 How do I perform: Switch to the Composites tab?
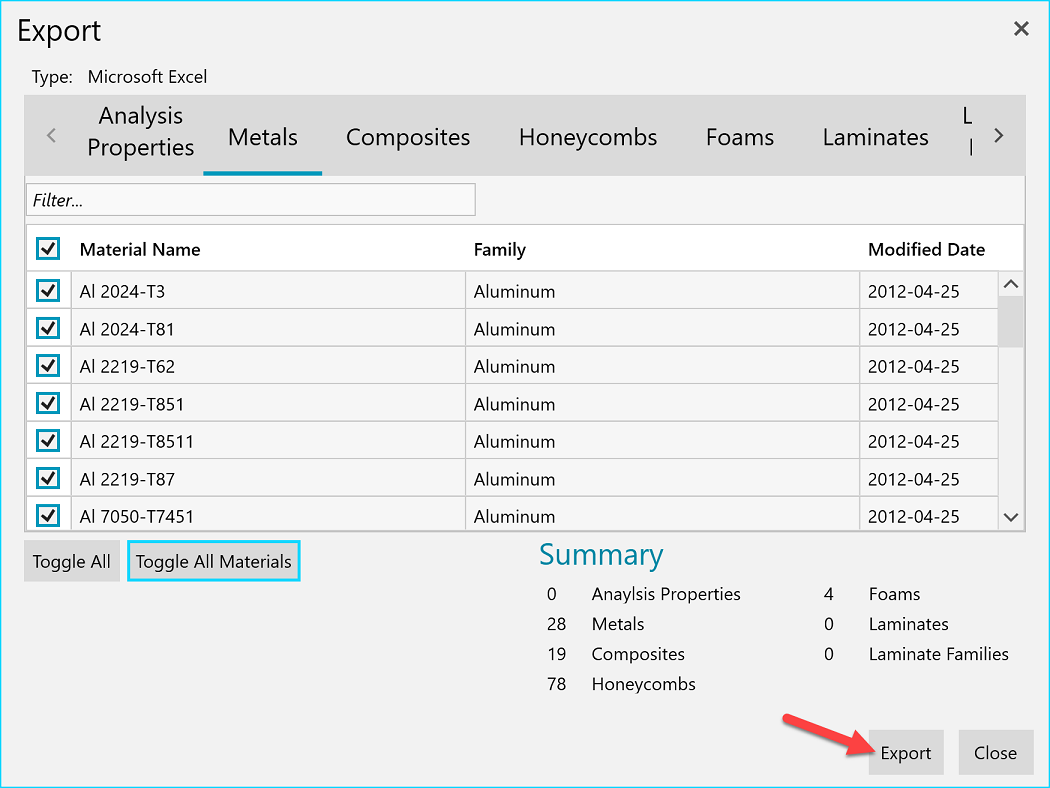point(408,137)
